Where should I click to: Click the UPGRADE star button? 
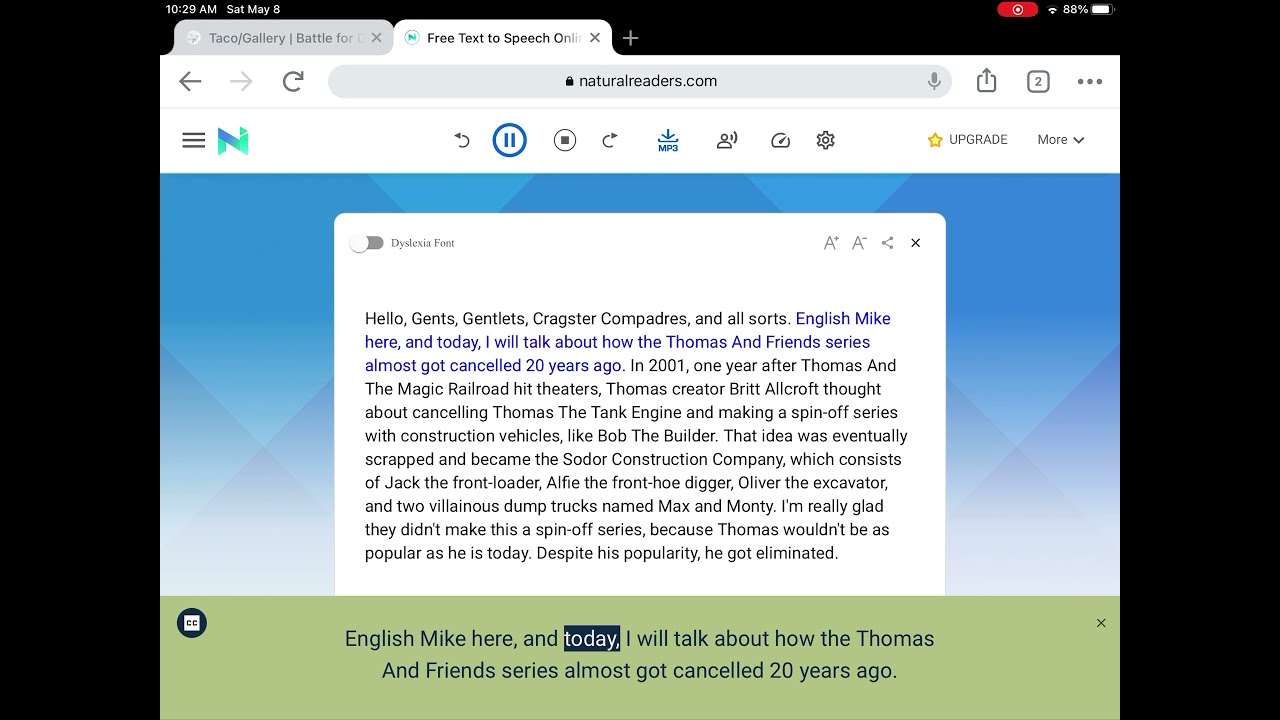pyautogui.click(x=967, y=140)
